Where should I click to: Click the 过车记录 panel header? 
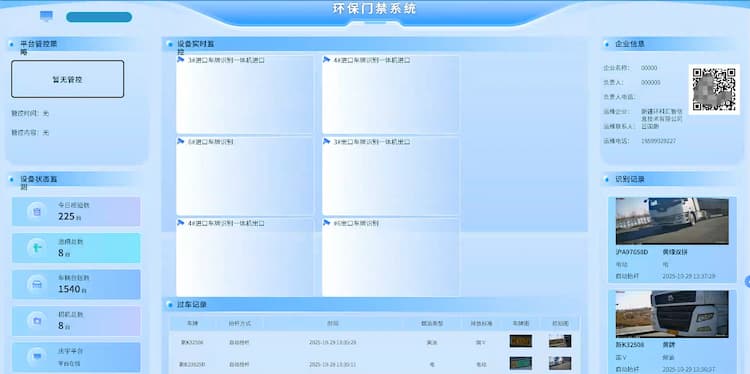click(x=375, y=304)
